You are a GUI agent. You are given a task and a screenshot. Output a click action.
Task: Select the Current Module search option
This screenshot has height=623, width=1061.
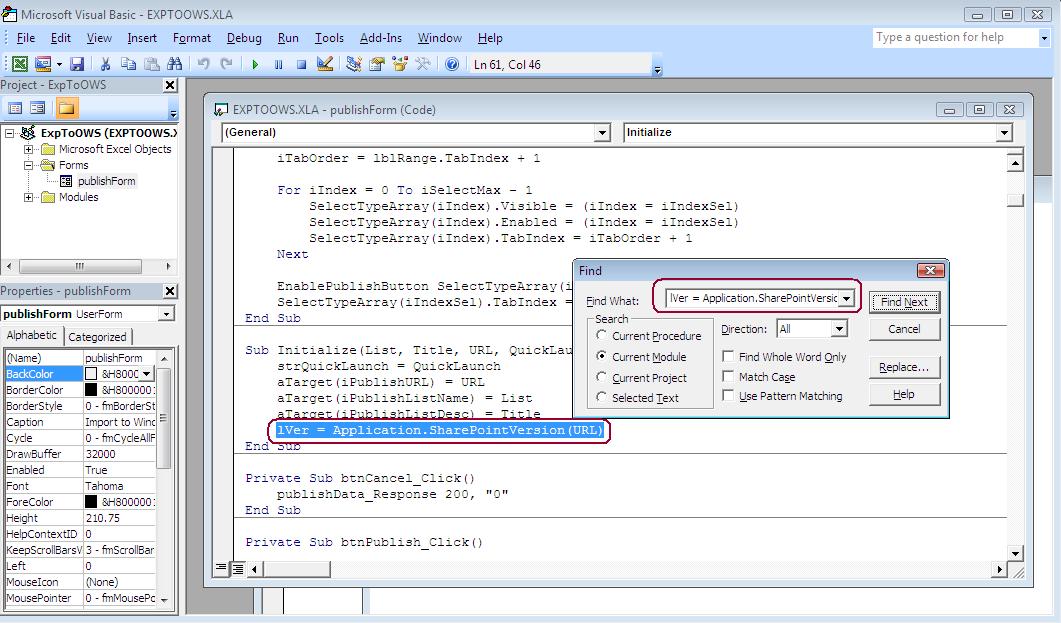(601, 356)
